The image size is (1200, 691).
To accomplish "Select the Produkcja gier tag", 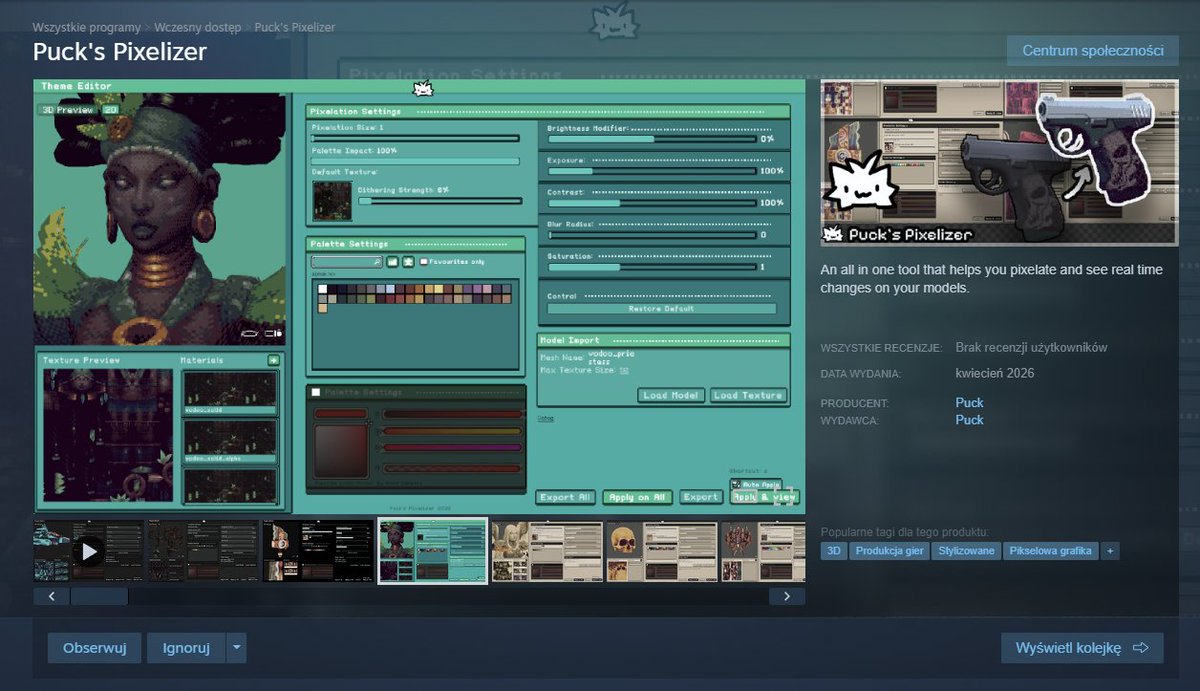I will 890,551.
